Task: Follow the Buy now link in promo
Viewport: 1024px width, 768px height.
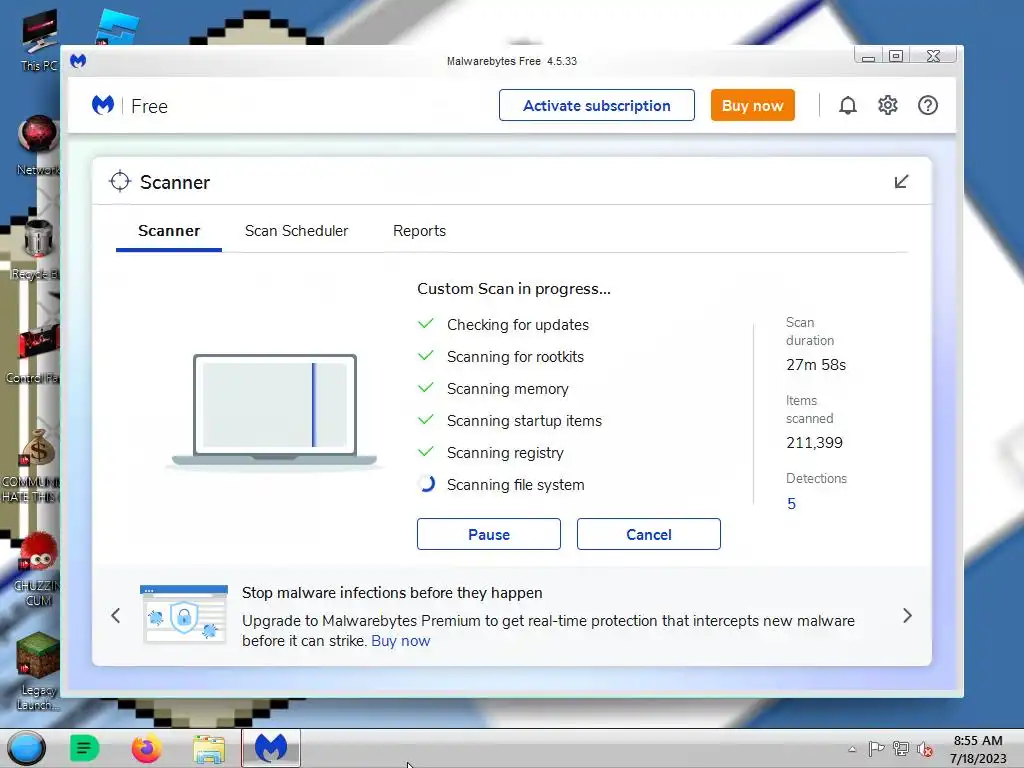Action: point(401,641)
